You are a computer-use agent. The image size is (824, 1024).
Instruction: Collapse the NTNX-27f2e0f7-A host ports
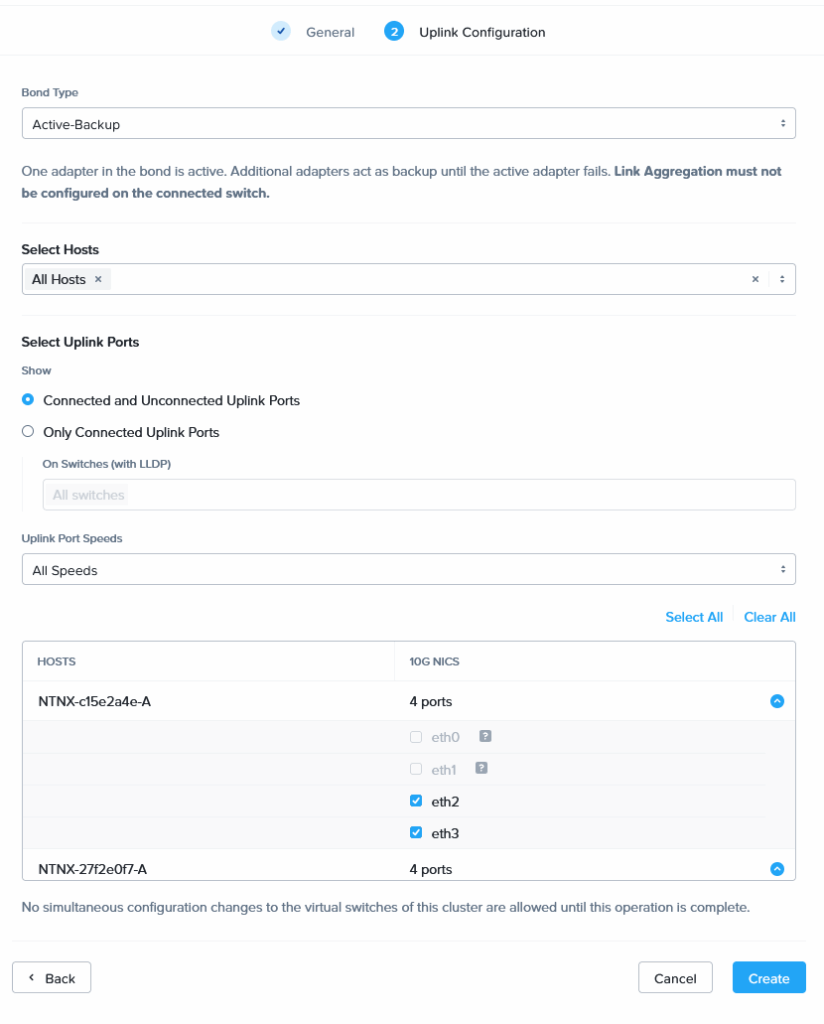point(777,870)
